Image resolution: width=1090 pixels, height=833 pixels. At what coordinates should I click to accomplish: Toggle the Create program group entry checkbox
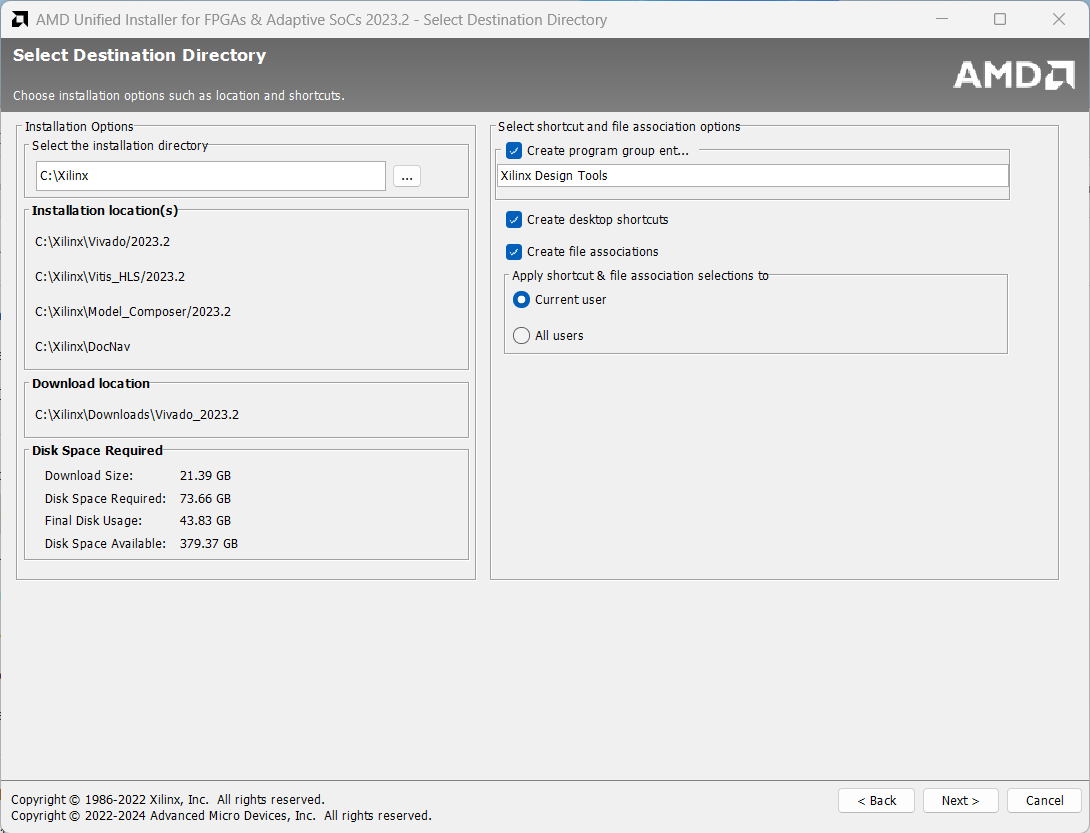tap(514, 151)
